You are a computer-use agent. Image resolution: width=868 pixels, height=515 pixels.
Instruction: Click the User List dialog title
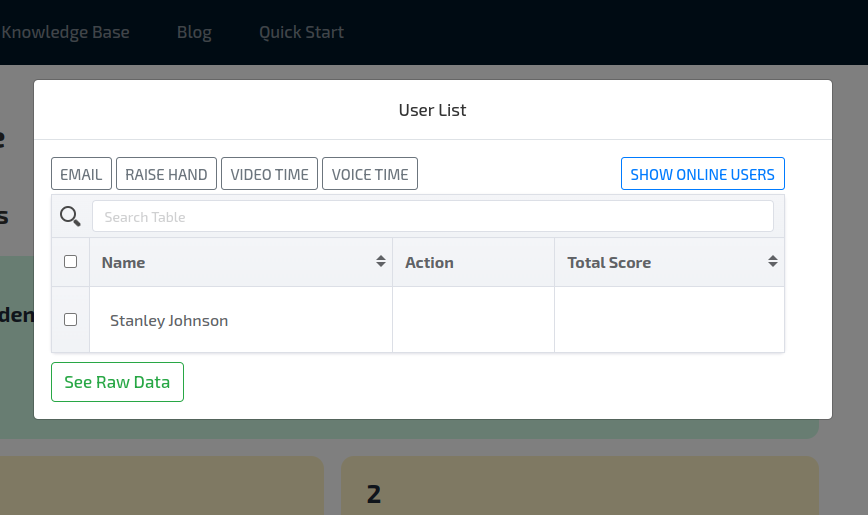pyautogui.click(x=432, y=110)
